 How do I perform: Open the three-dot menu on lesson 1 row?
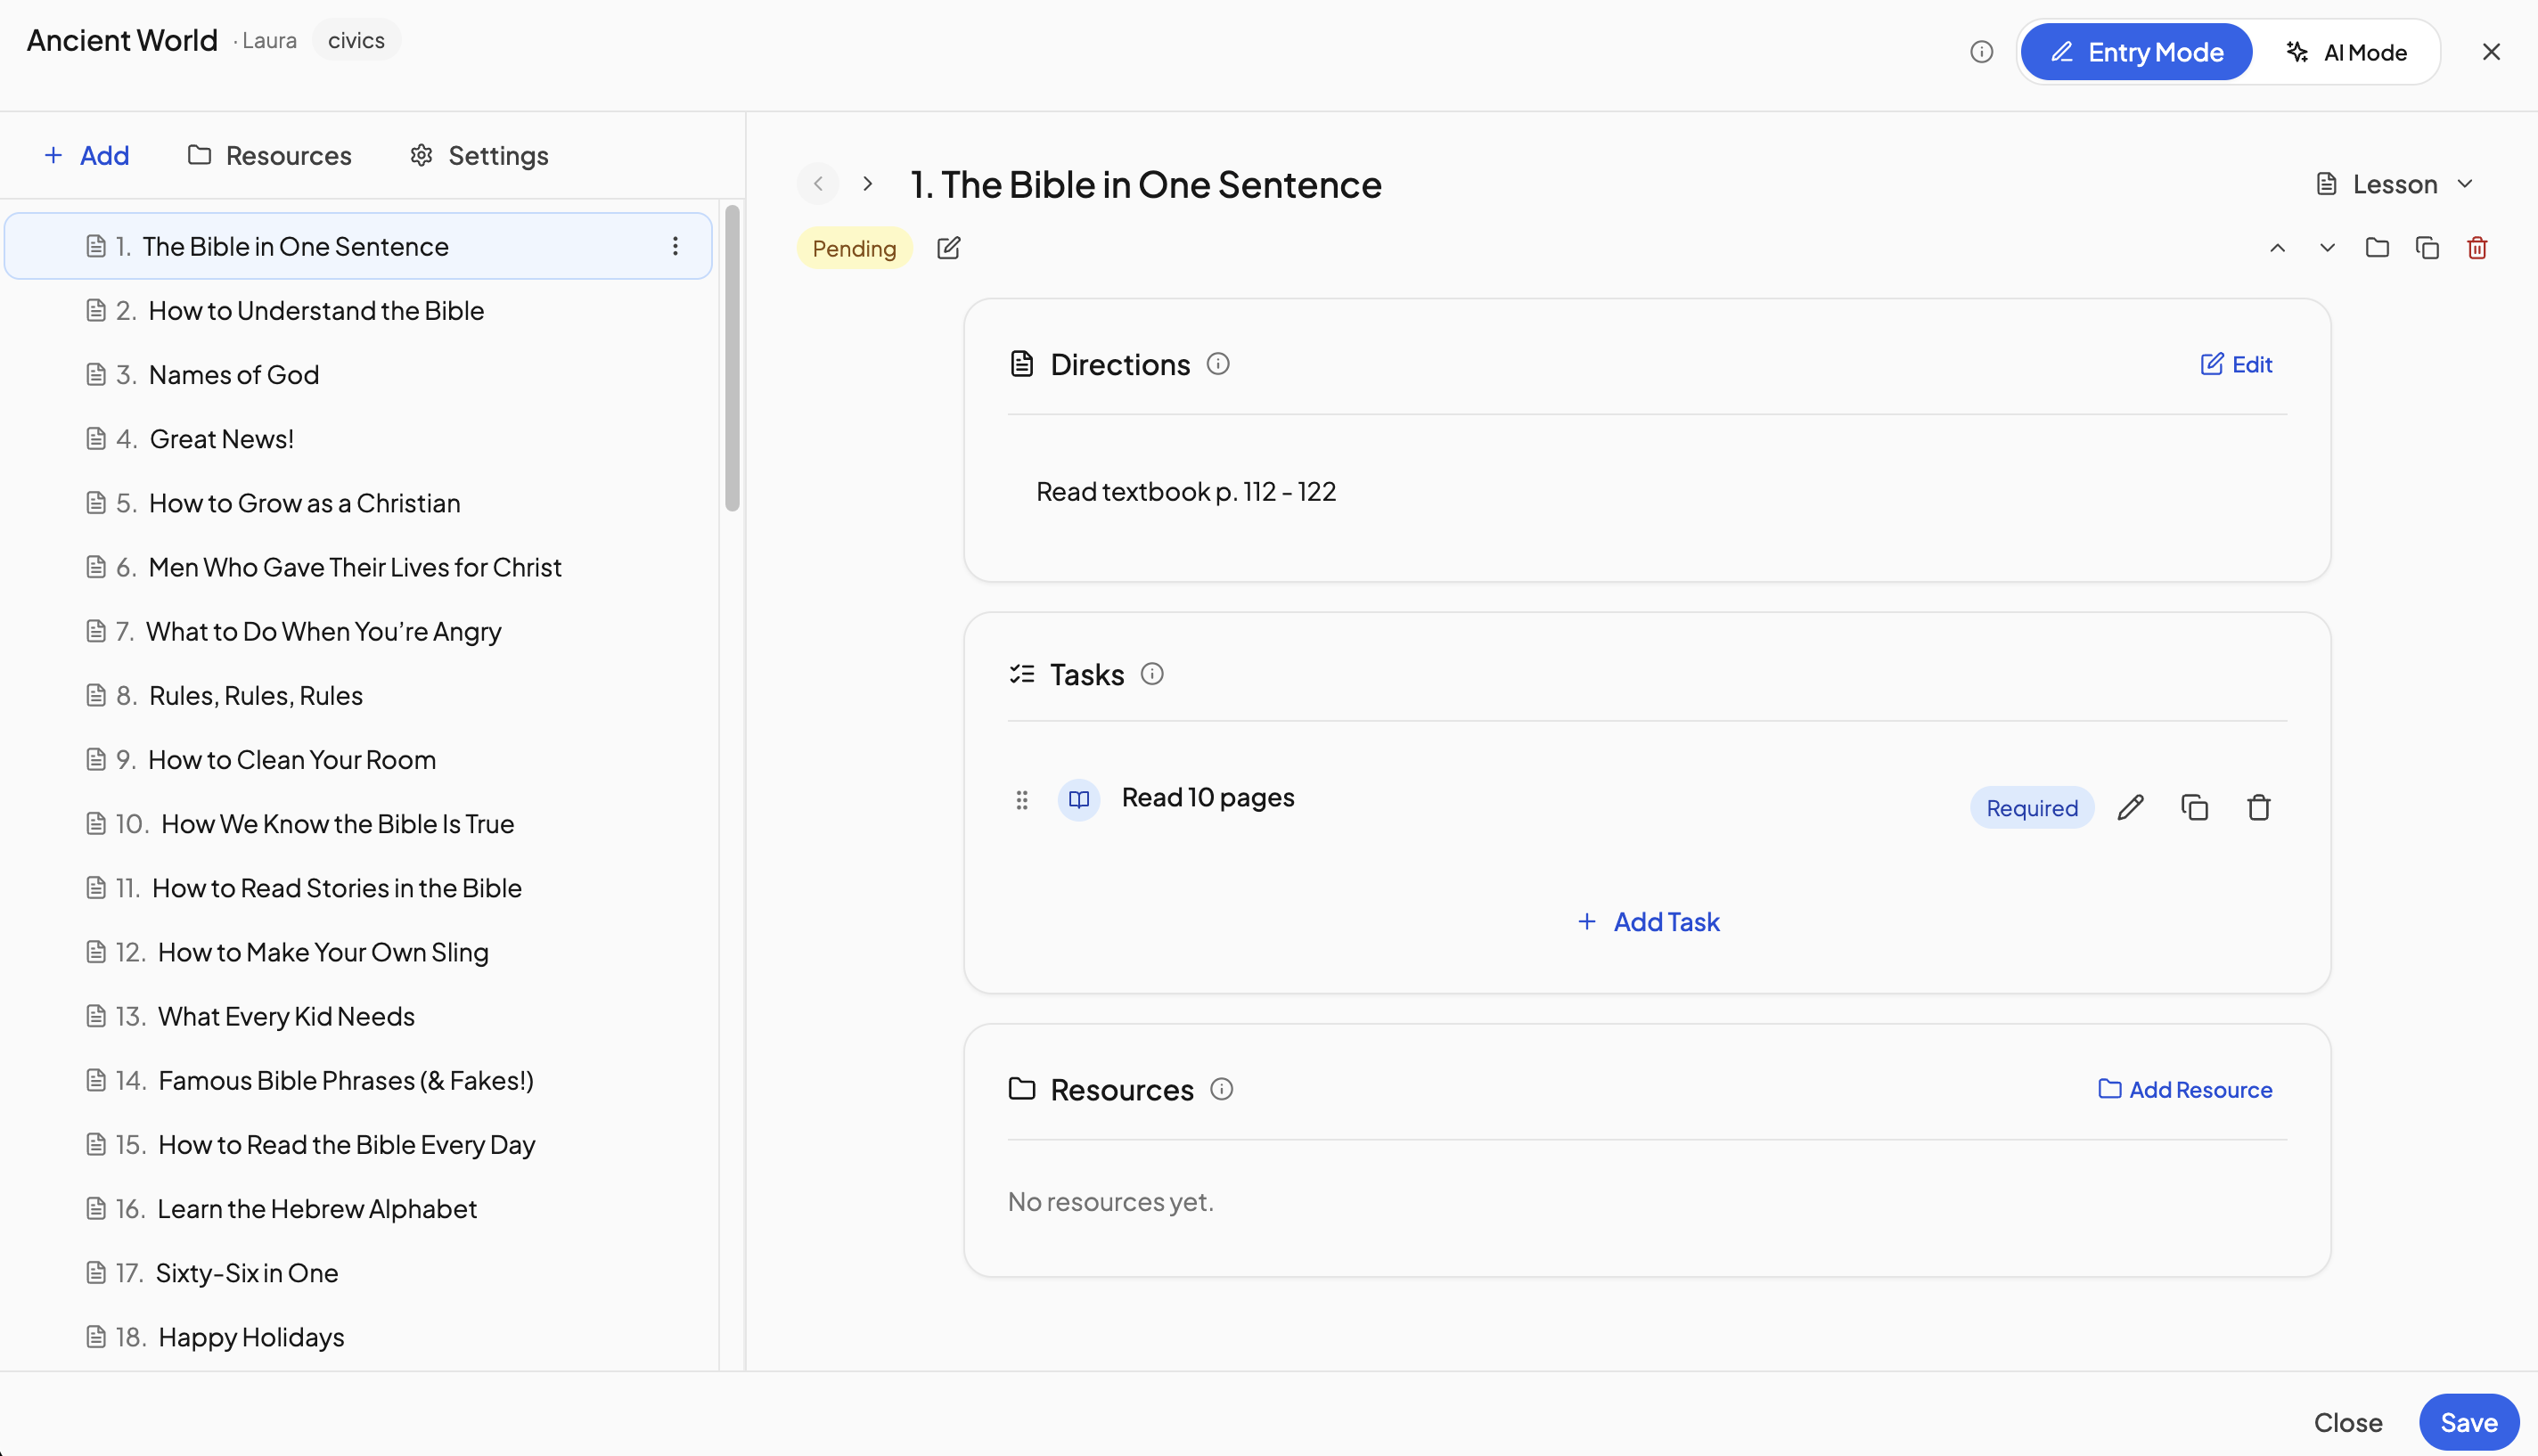pos(675,246)
